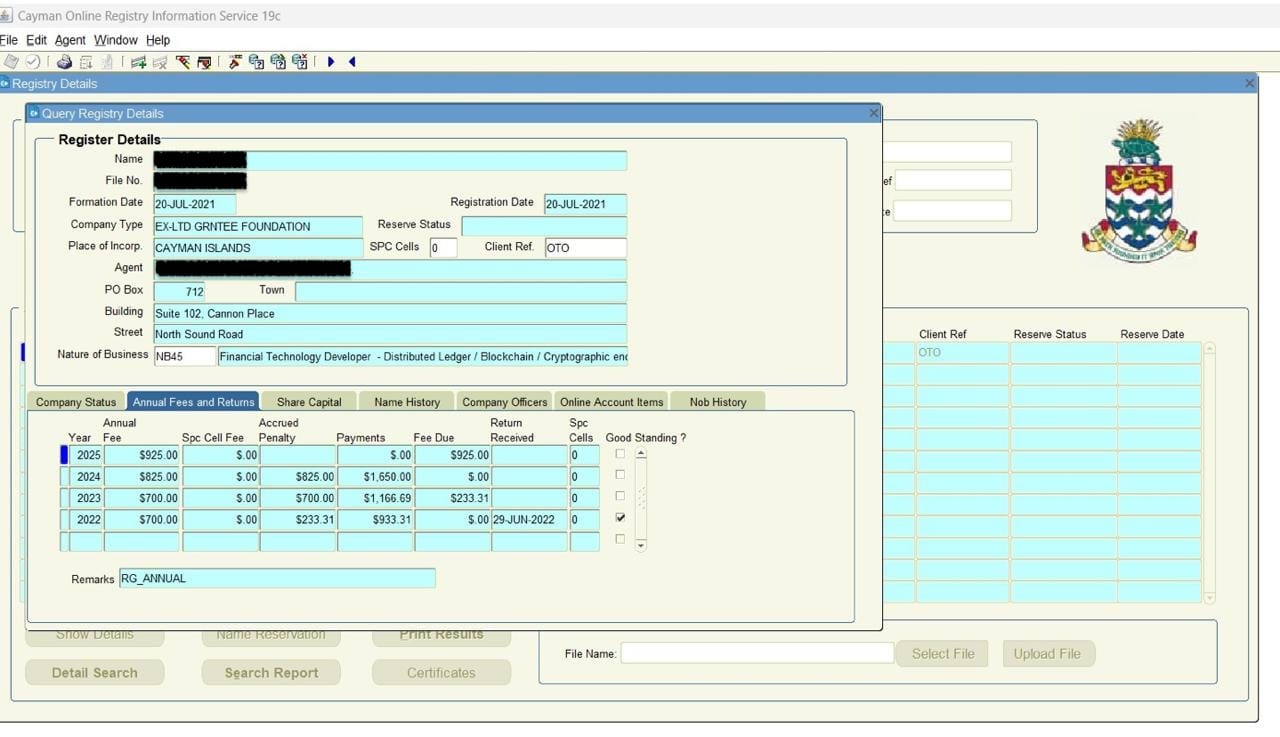Click the Return Received cell 29-JUN-2022
Screen dimensions: 1280x737
click(529, 519)
